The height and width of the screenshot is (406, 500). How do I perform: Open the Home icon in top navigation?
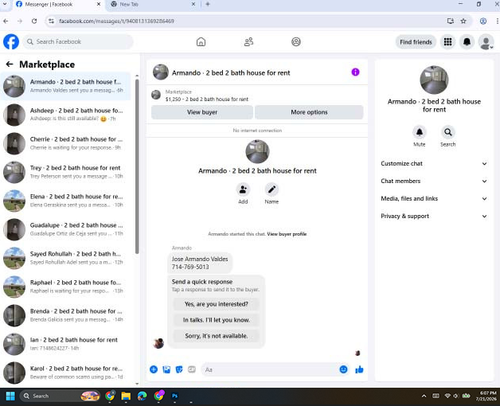coord(201,42)
